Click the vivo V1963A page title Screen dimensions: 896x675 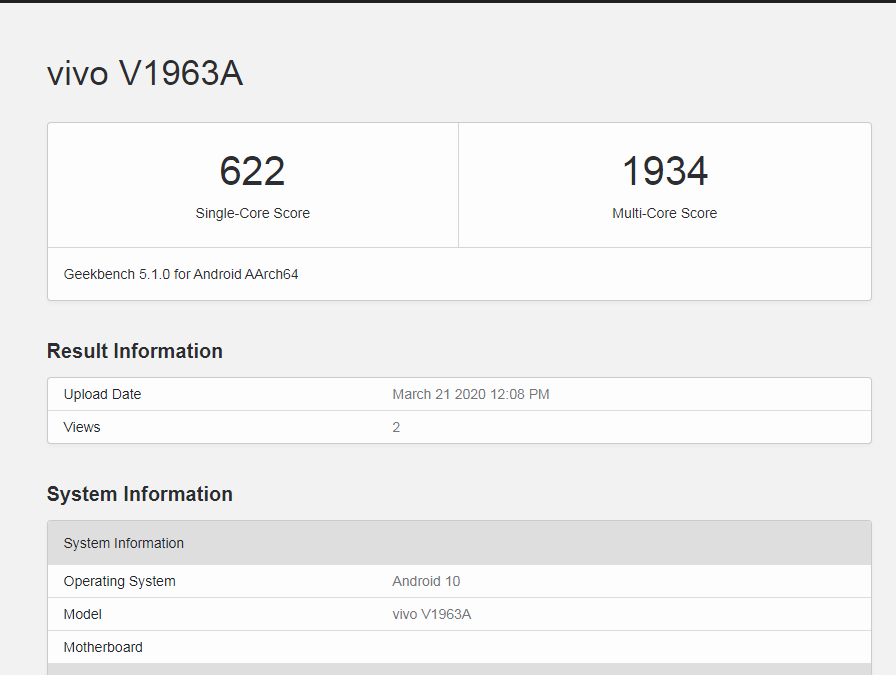click(x=145, y=74)
